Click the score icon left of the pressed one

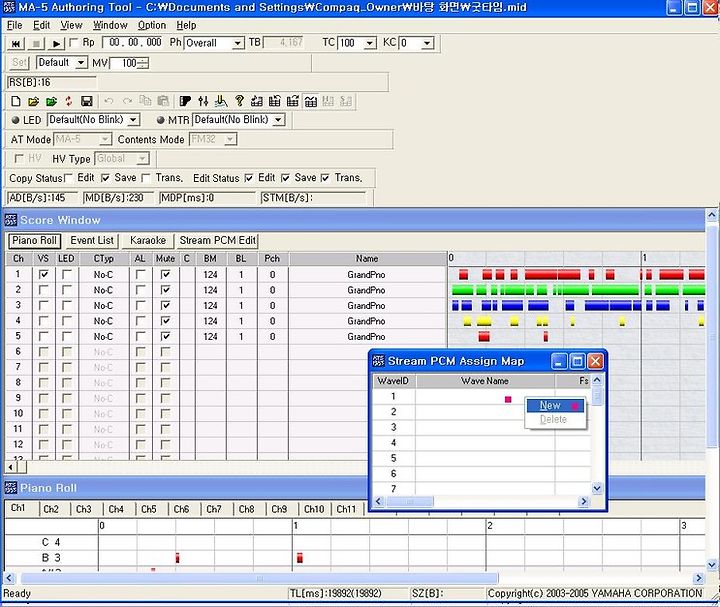(292, 101)
